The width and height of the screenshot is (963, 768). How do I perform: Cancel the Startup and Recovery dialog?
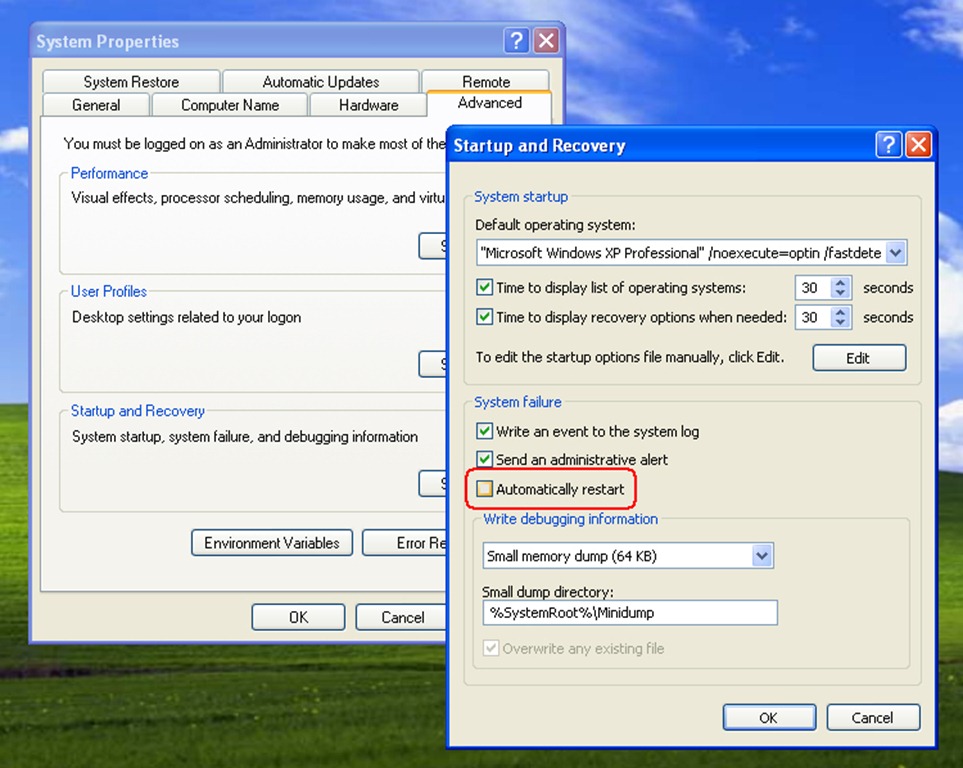873,717
